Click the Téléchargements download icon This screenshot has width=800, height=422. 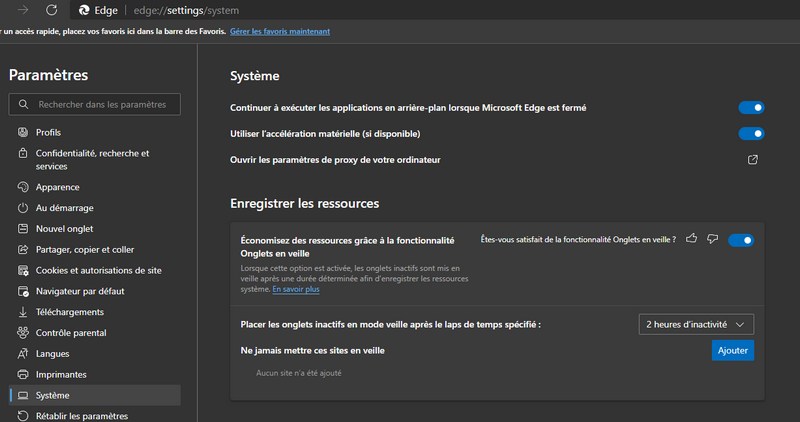(23, 312)
